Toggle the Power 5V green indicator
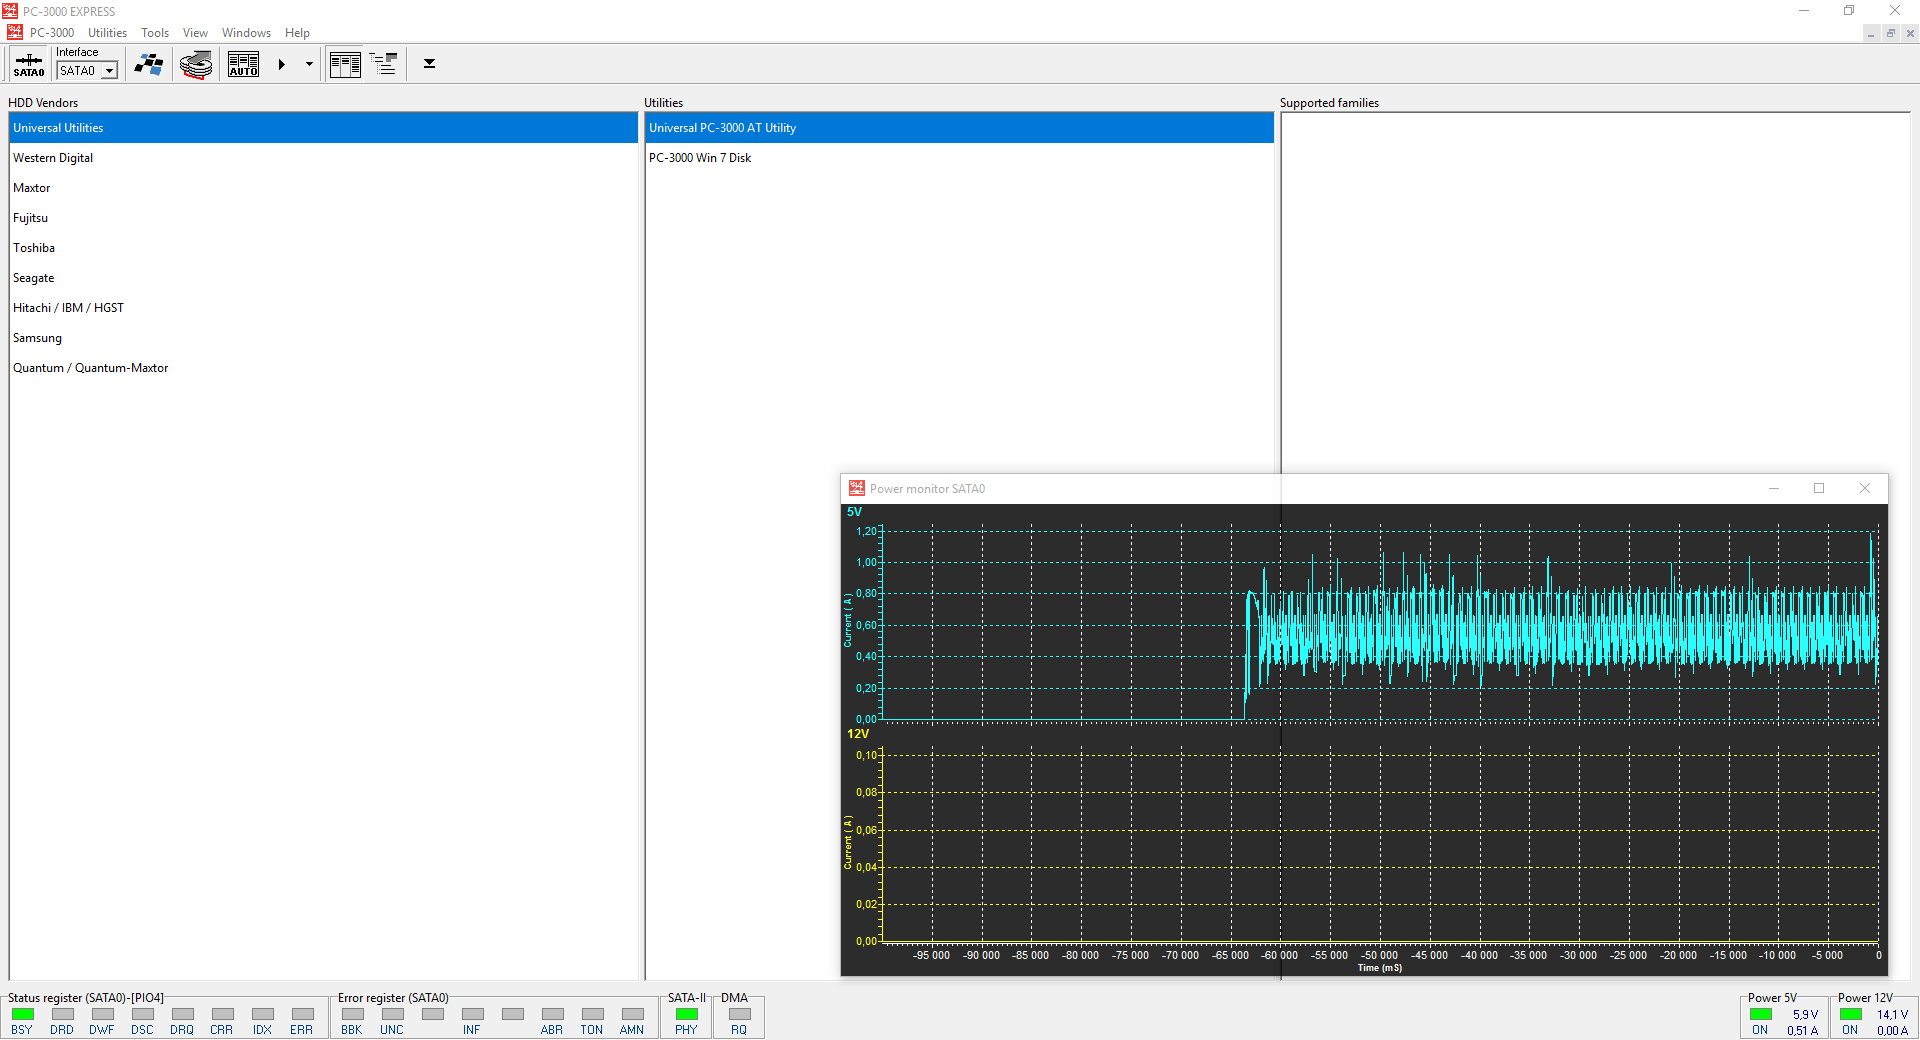Viewport: 1920px width, 1040px height. pyautogui.click(x=1761, y=1014)
